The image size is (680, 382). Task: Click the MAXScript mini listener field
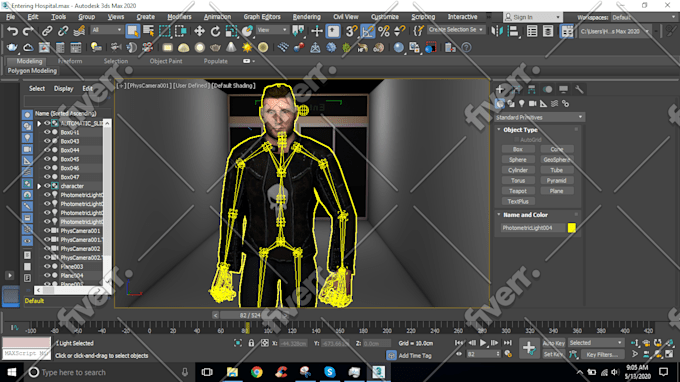pos(26,353)
